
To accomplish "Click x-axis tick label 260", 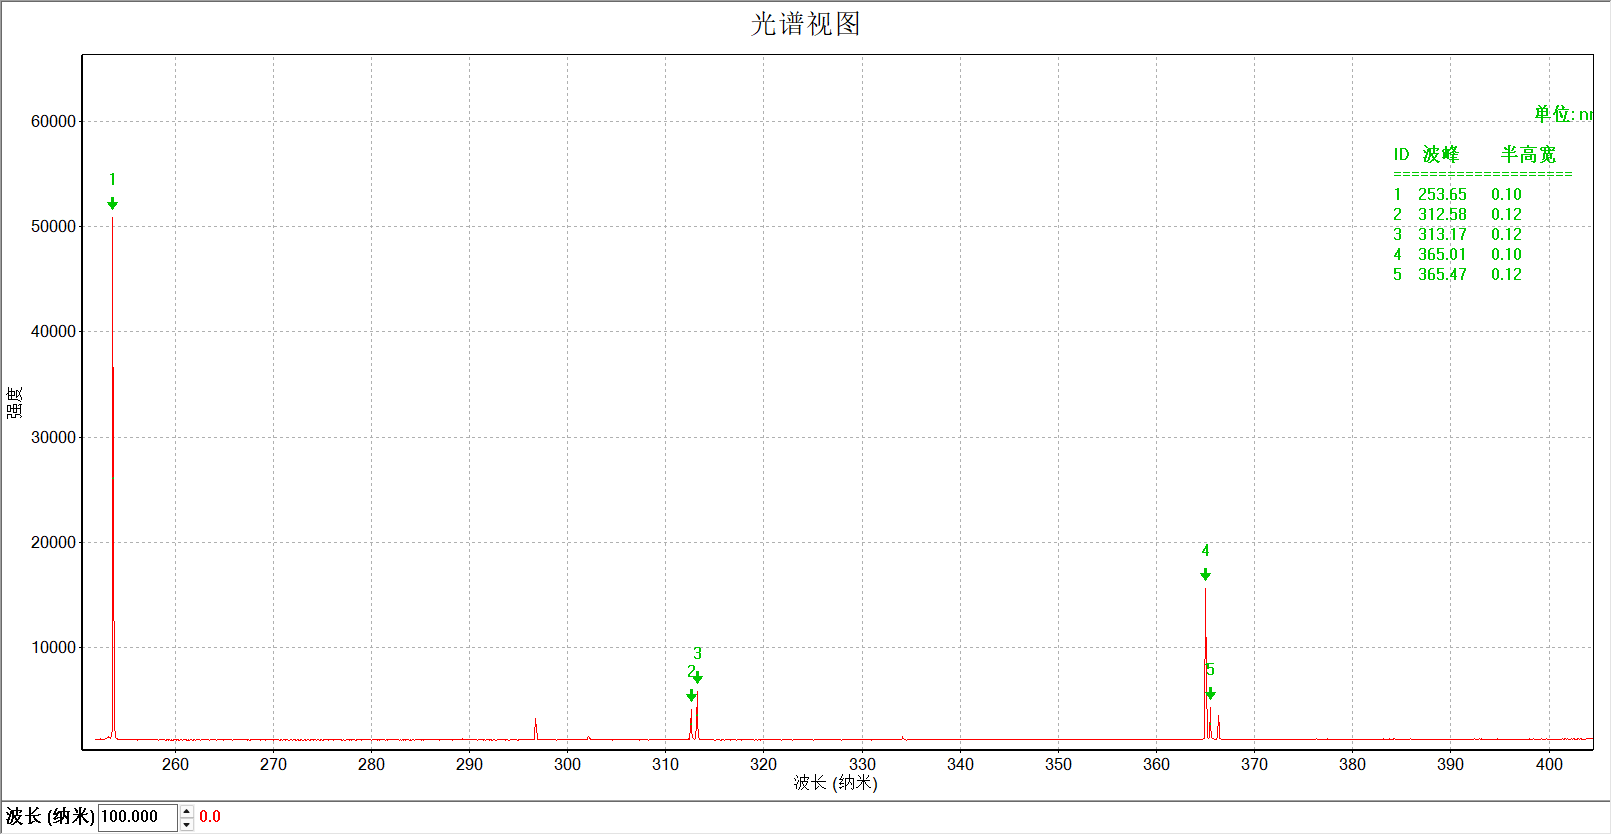I will pos(175,765).
